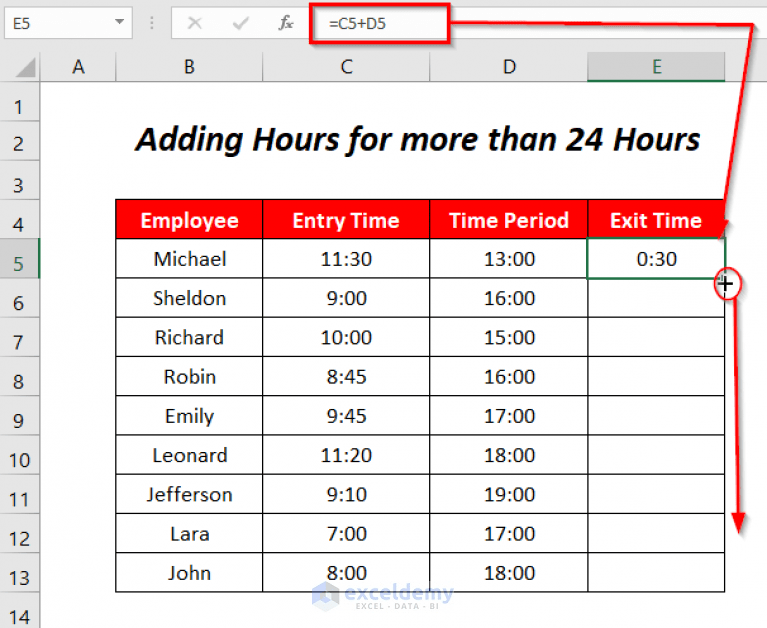This screenshot has height=628, width=767.
Task: Select column C header
Action: coord(346,67)
